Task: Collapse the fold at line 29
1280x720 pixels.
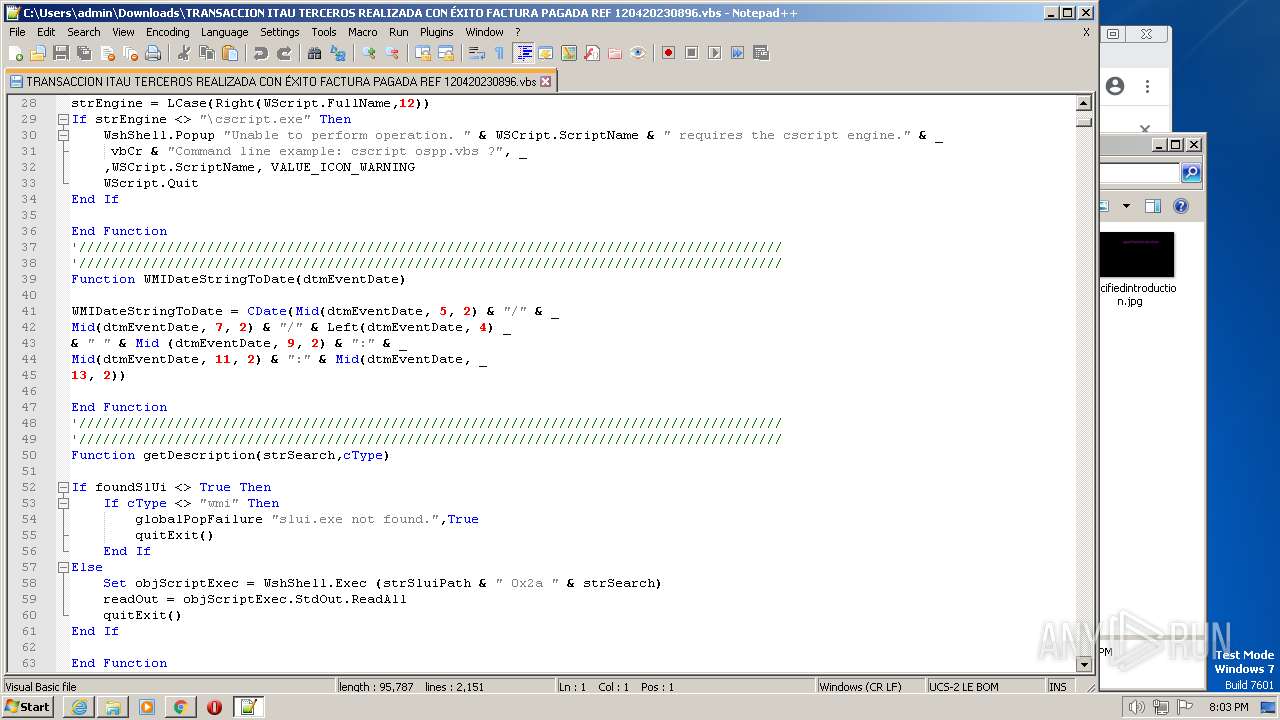Action: [x=63, y=119]
